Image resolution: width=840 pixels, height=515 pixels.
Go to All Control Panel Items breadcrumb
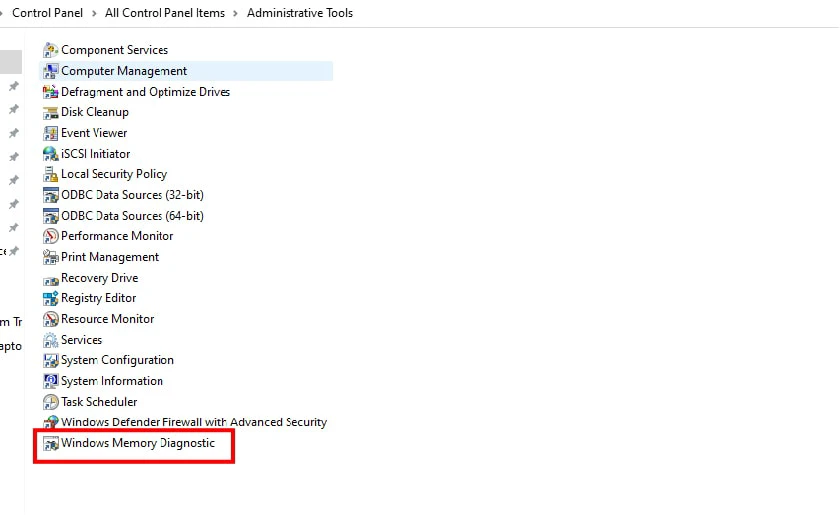tap(165, 13)
